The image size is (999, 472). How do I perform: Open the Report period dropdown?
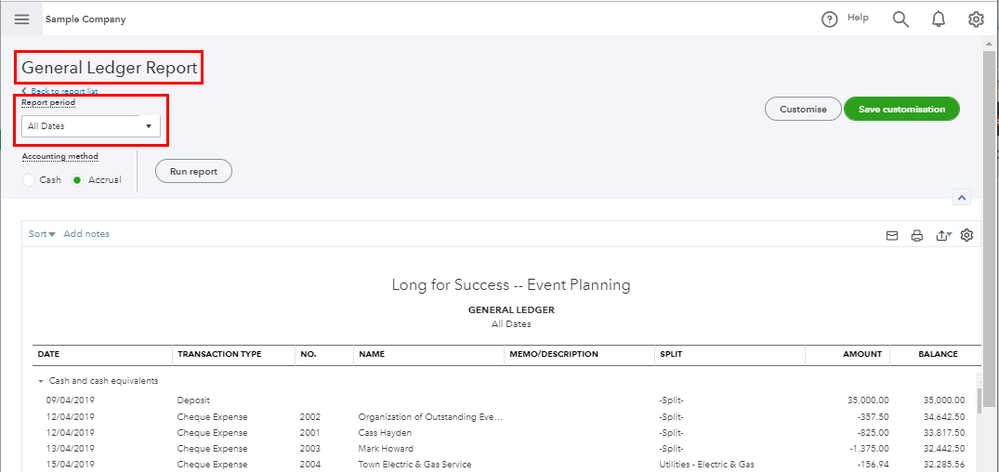click(x=91, y=126)
